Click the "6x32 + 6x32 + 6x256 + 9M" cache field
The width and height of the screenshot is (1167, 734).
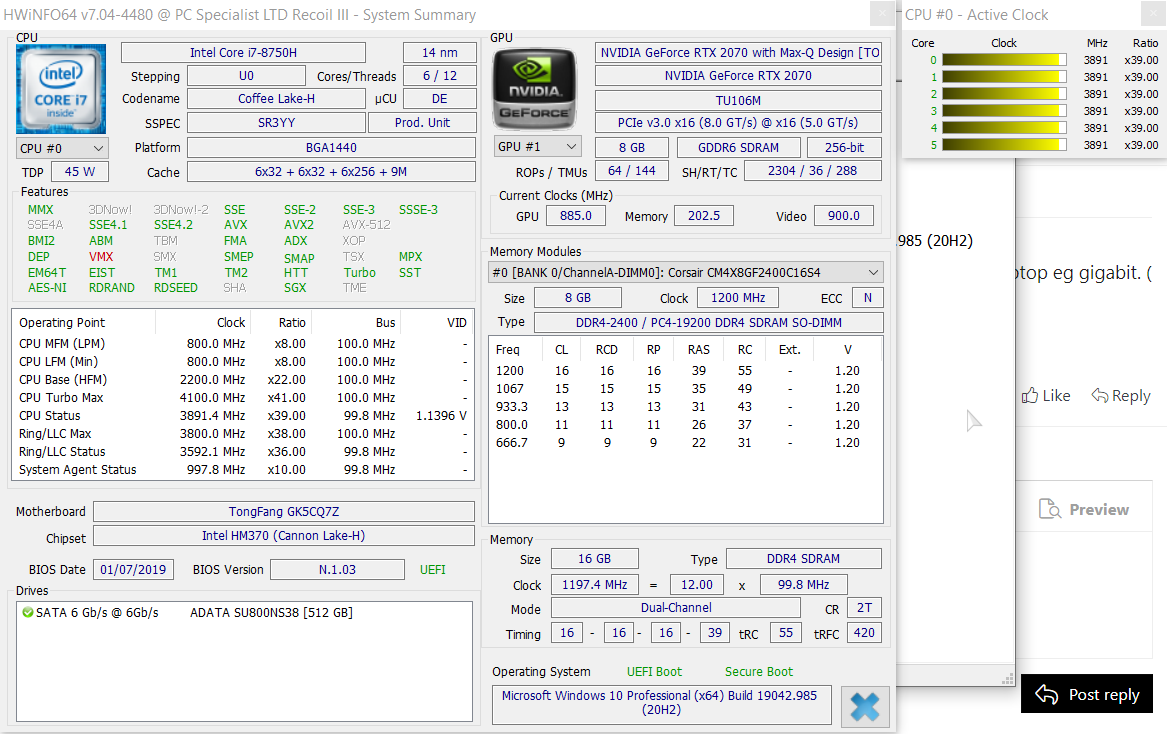click(331, 172)
